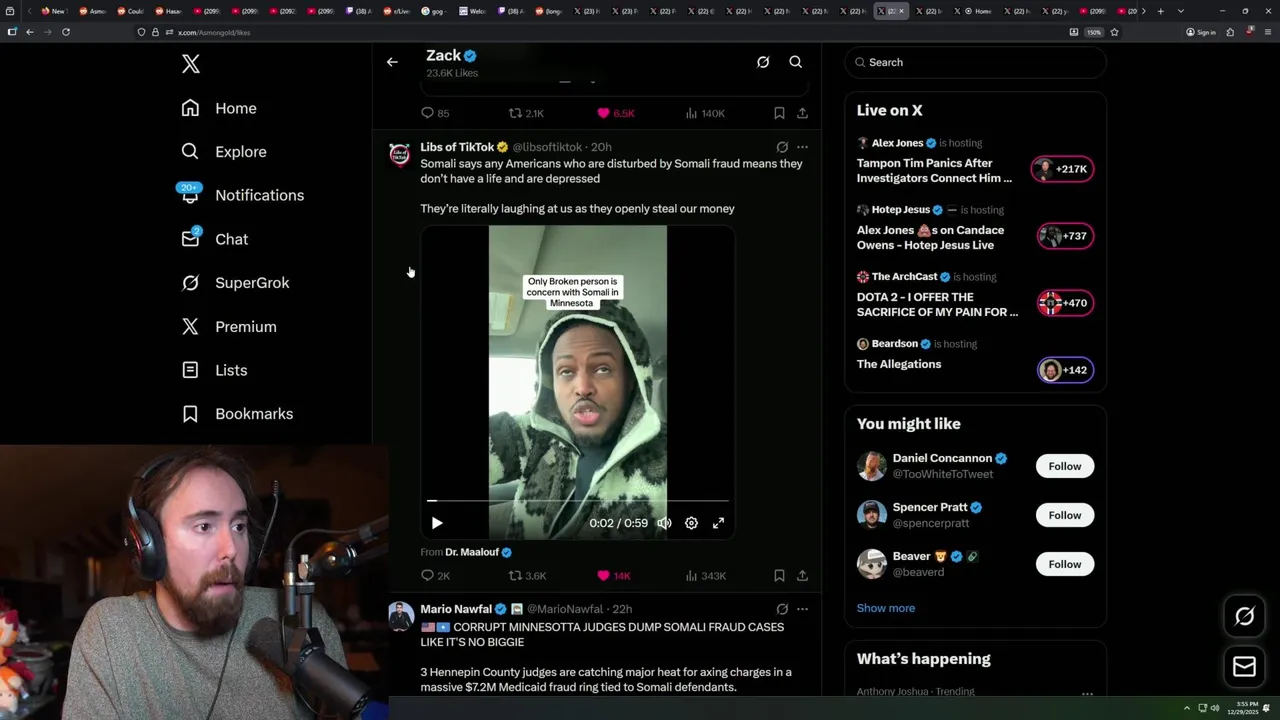Follow Spencer Pratt
Screen dimensions: 1280x720
click(1065, 515)
